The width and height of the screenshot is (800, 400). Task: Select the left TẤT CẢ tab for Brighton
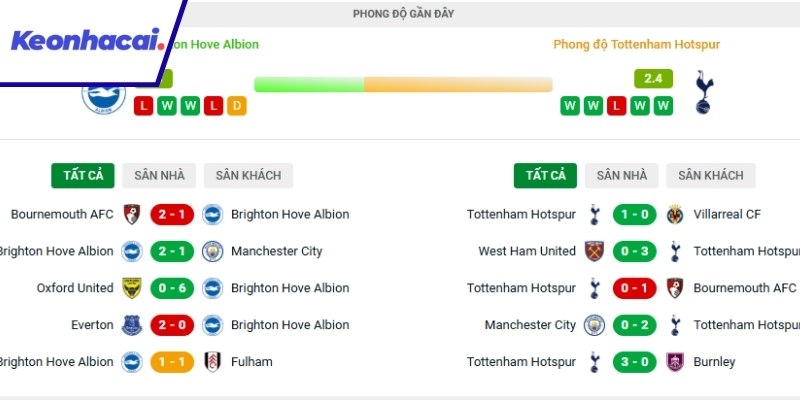[x=83, y=176]
